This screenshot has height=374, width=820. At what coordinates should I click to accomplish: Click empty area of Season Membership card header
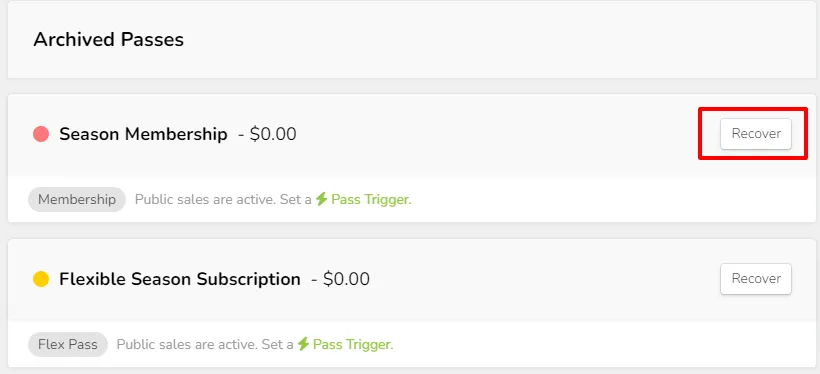pos(497,134)
